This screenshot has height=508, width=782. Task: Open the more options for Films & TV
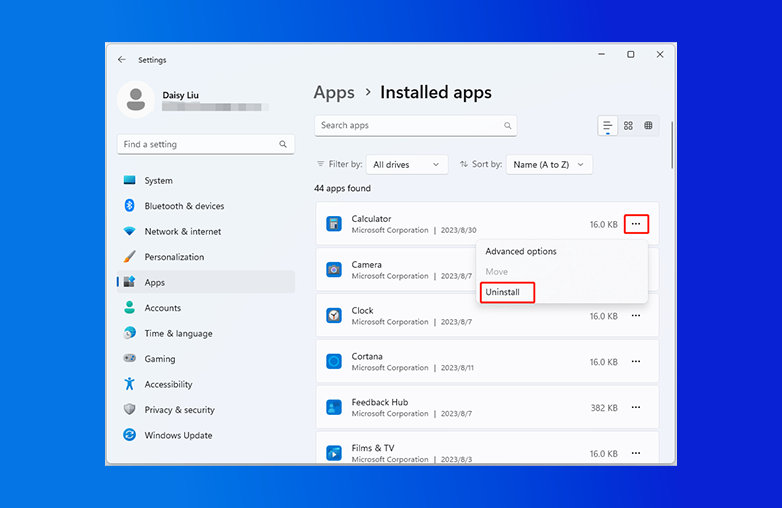(636, 453)
